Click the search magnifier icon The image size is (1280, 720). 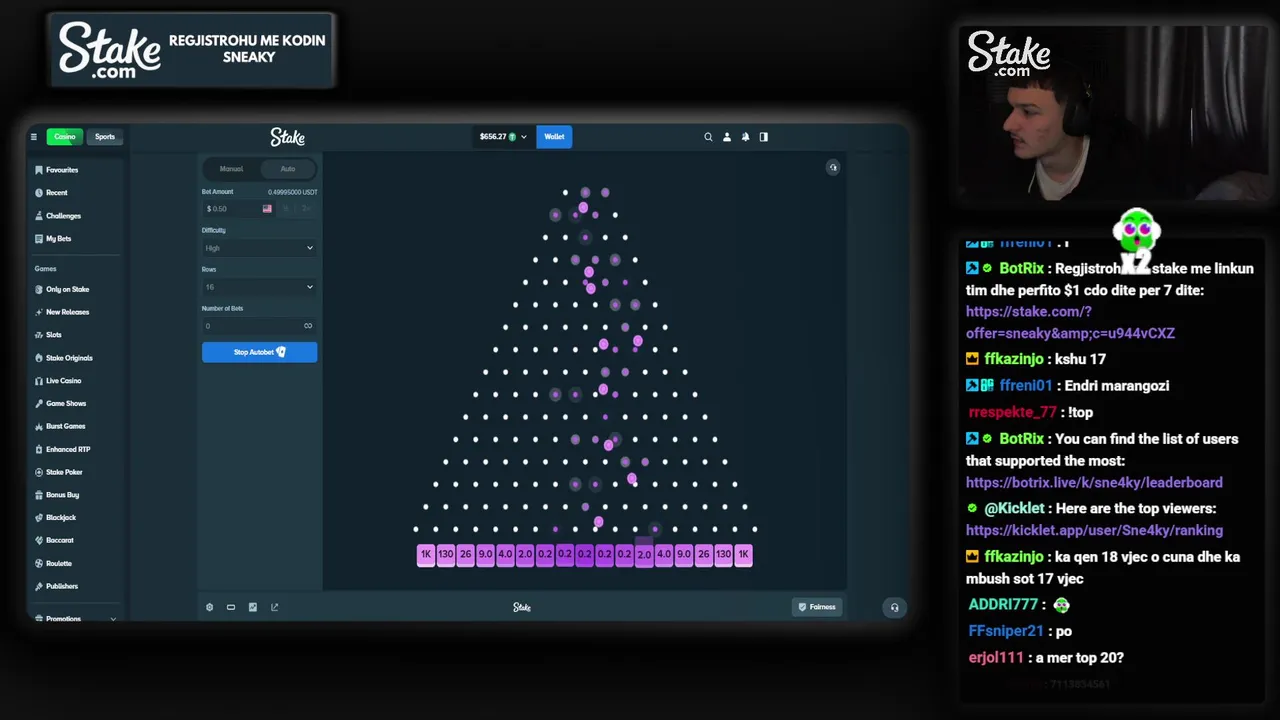pos(708,137)
